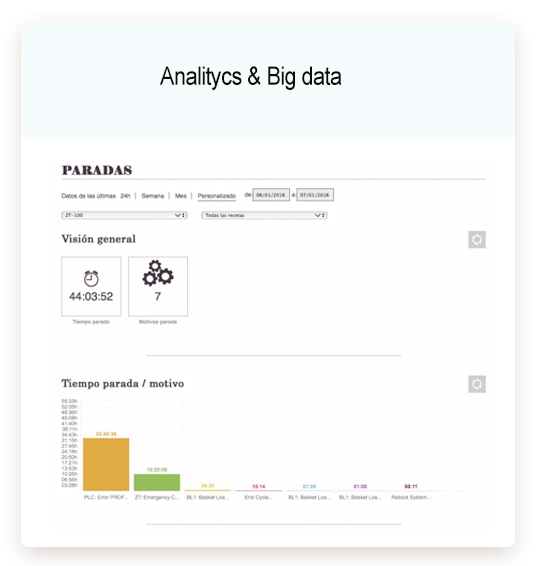The width and height of the screenshot is (541, 566).
Task: Open the Todas las recetas dropdown
Action: (x=264, y=215)
